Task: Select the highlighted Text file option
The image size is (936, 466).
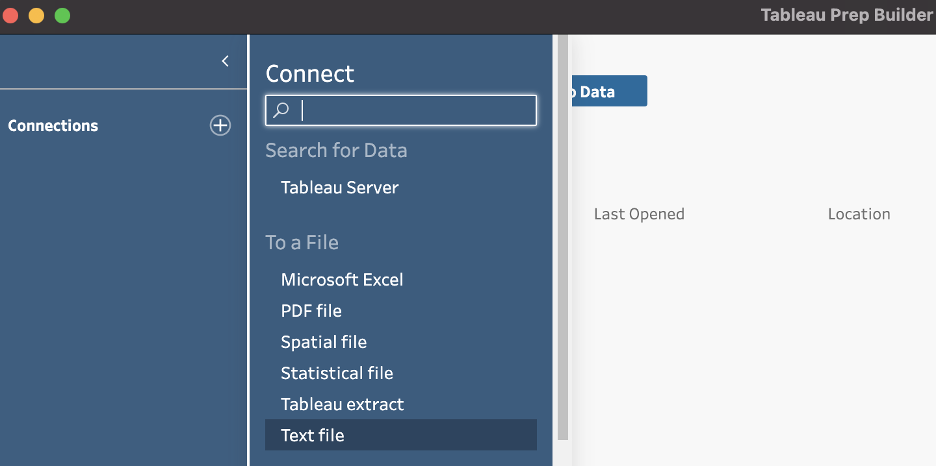Action: (313, 435)
